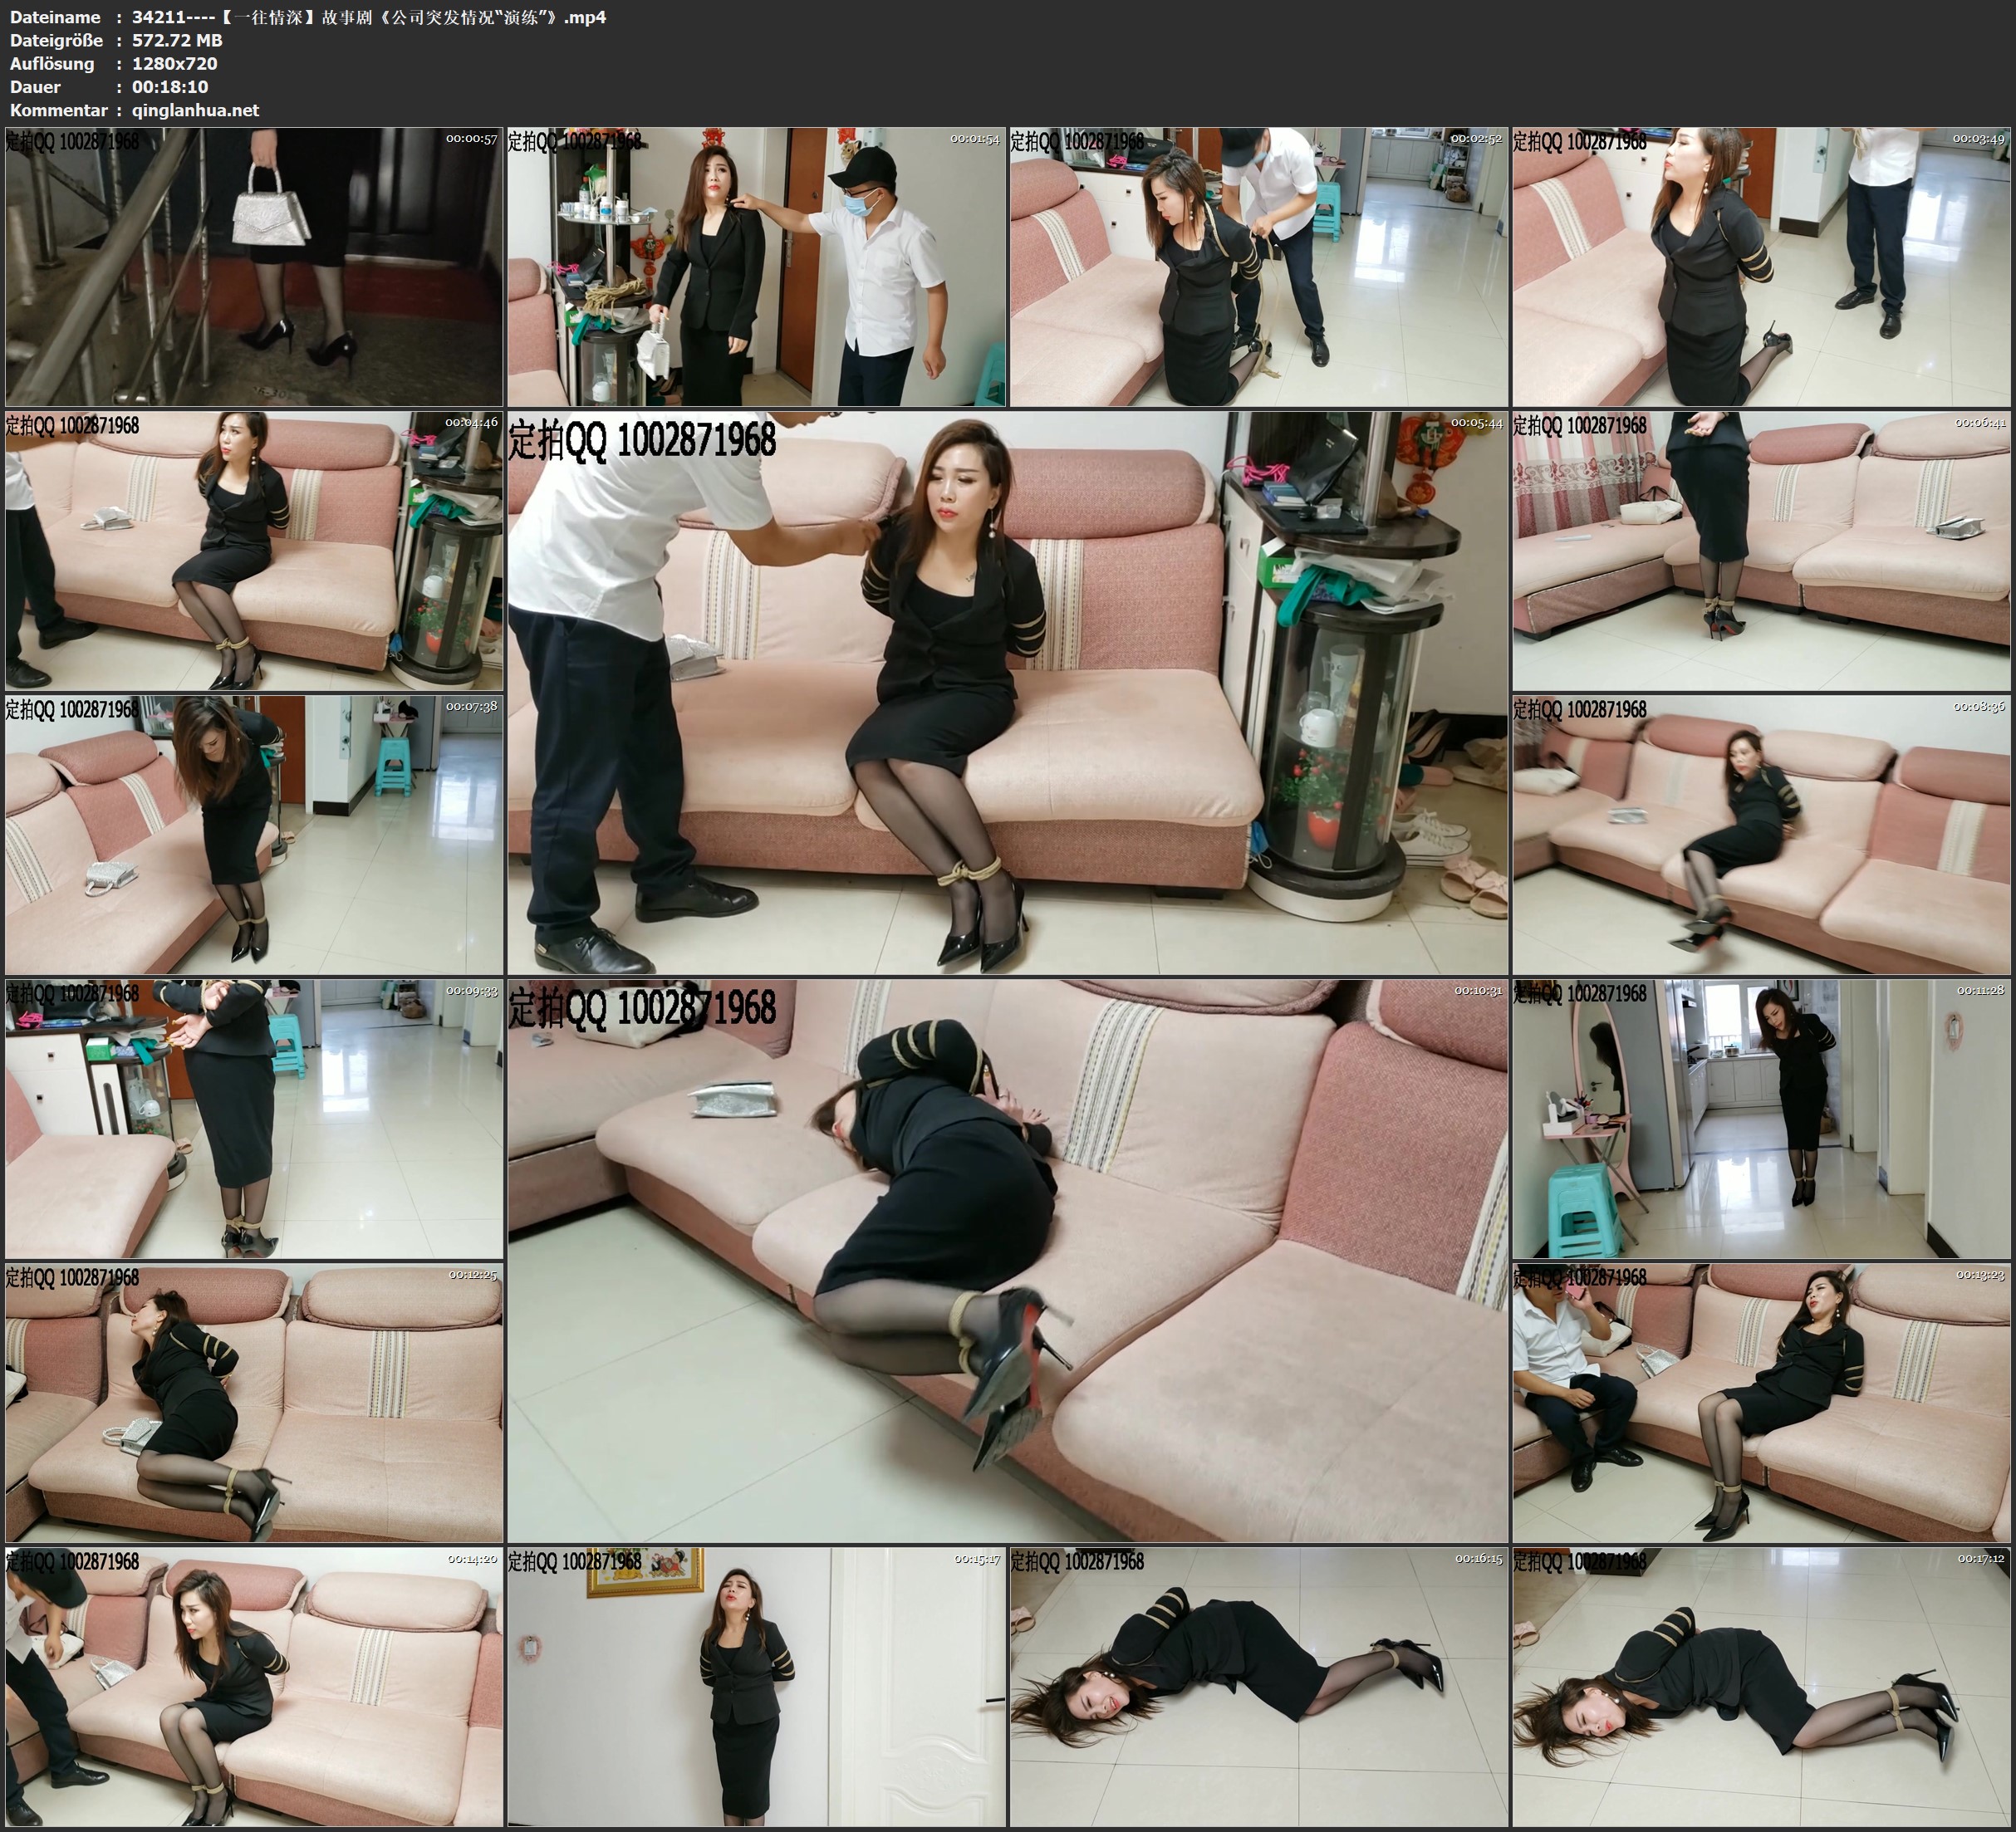Open the frame at 00:16:15

pyautogui.click(x=1258, y=1687)
